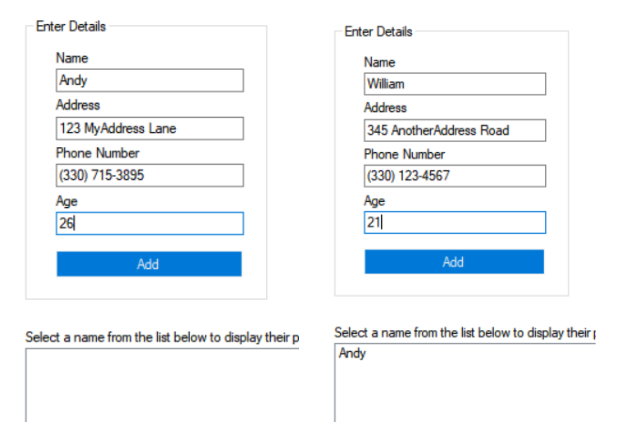Viewport: 620px width, 423px height.
Task: Click the Enter Details header of Andy's form
Action: coord(71,26)
